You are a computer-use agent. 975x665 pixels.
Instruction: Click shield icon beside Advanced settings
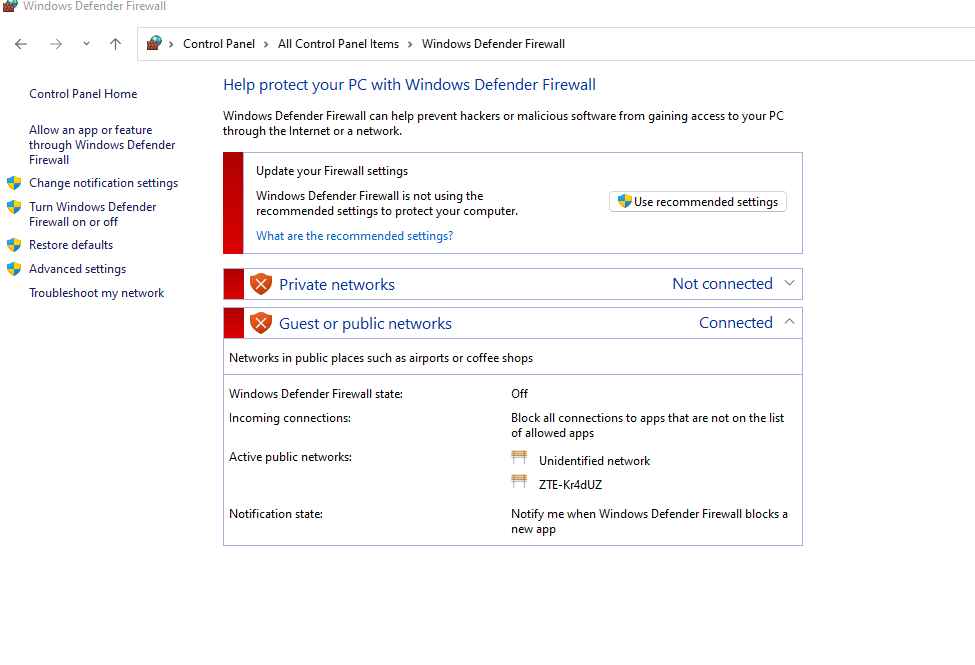point(14,269)
